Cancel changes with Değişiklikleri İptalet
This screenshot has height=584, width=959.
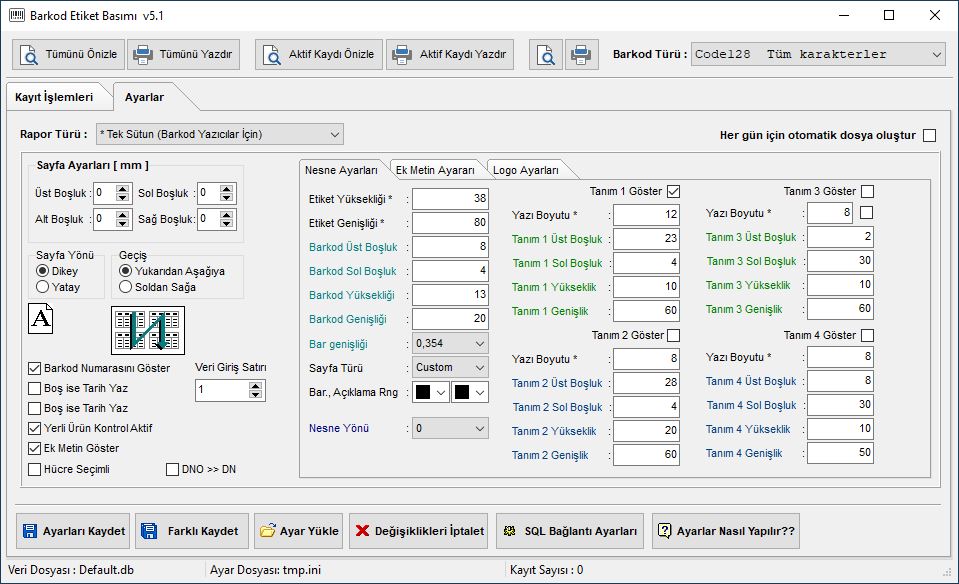click(x=419, y=531)
